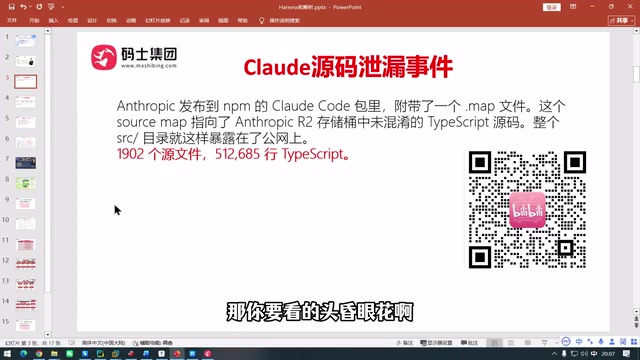
Task: Open File Explorer from taskbar
Action: [x=54, y=353]
